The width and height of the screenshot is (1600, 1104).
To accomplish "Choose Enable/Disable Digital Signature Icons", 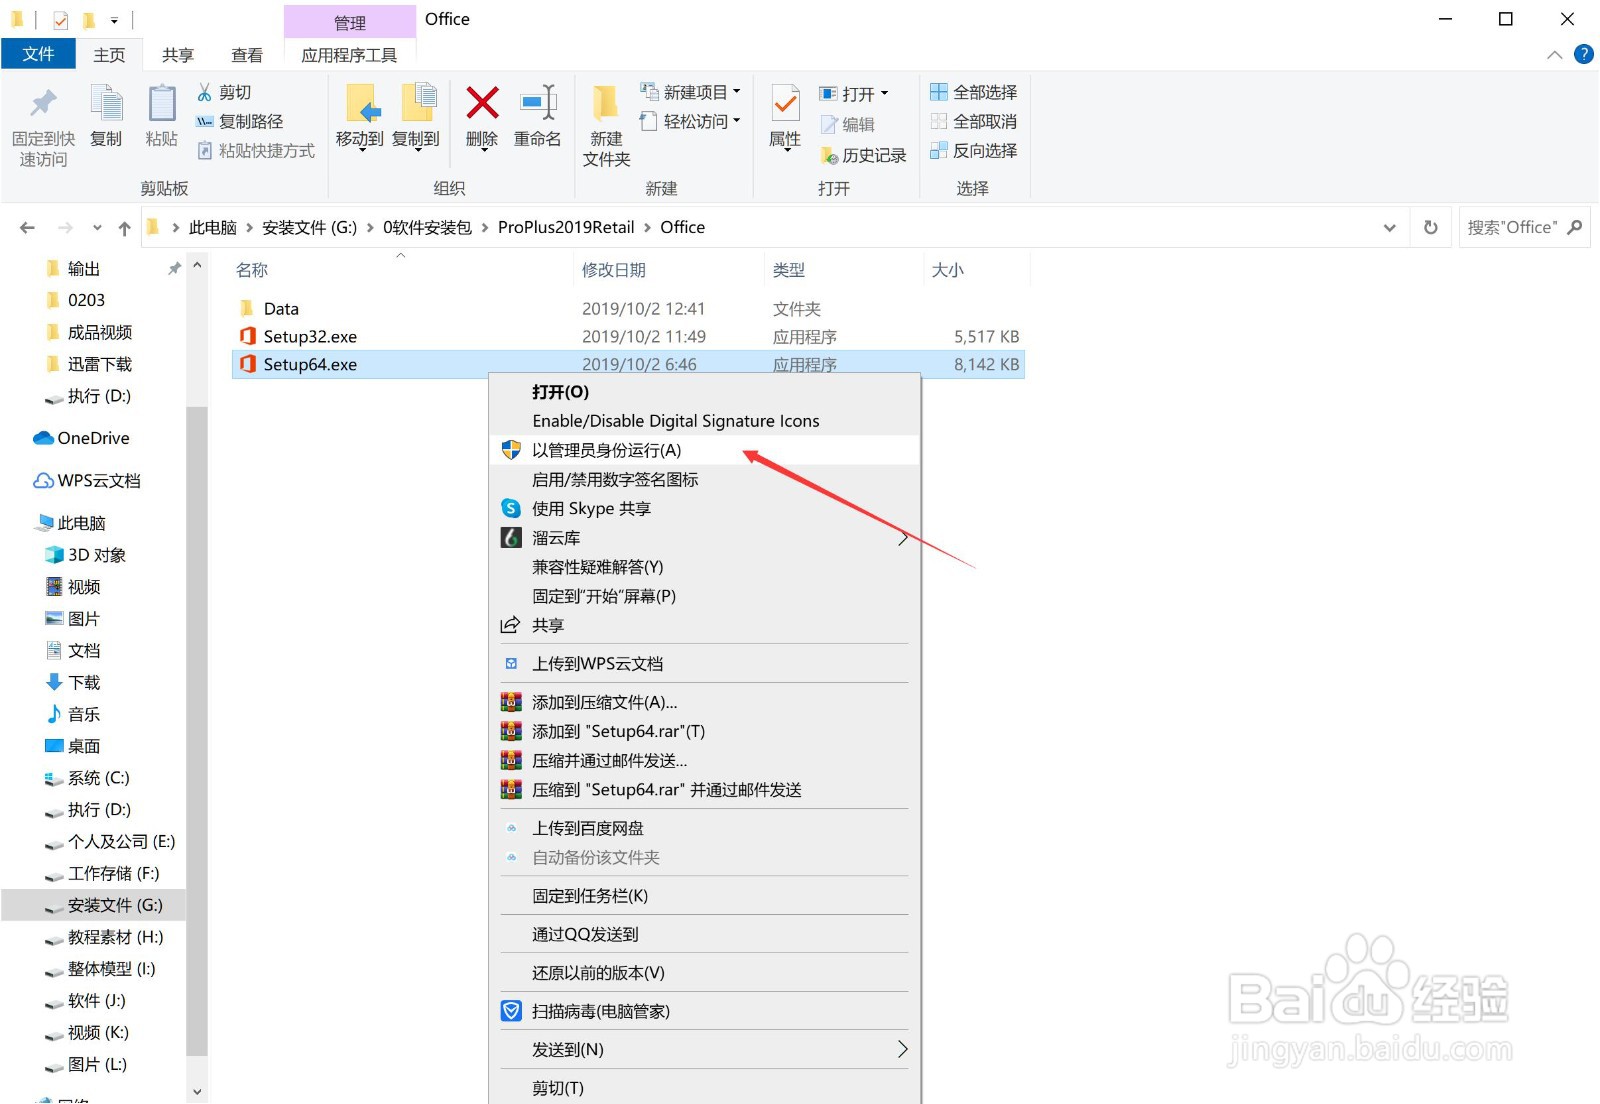I will (704, 421).
